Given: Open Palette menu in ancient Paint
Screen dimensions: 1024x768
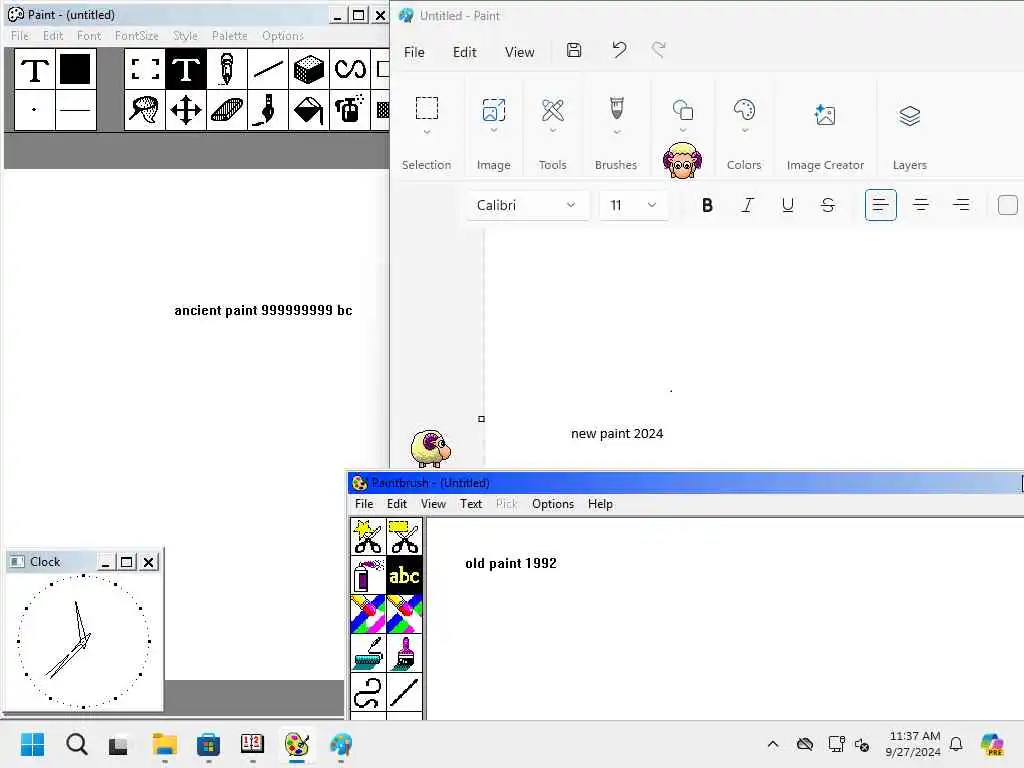Looking at the screenshot, I should 229,35.
